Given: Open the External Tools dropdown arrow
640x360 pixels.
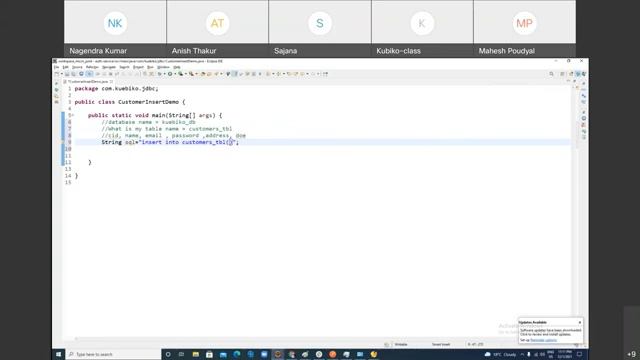Looking at the screenshot, I should [x=196, y=74].
